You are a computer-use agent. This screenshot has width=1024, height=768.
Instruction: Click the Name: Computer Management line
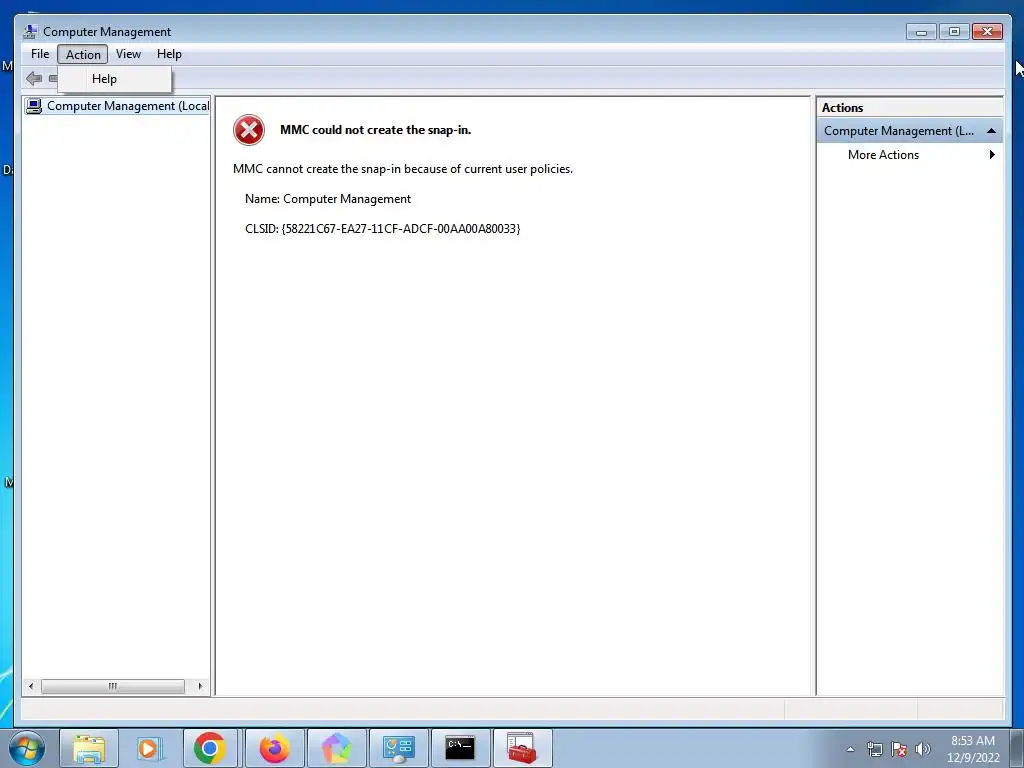pos(328,199)
